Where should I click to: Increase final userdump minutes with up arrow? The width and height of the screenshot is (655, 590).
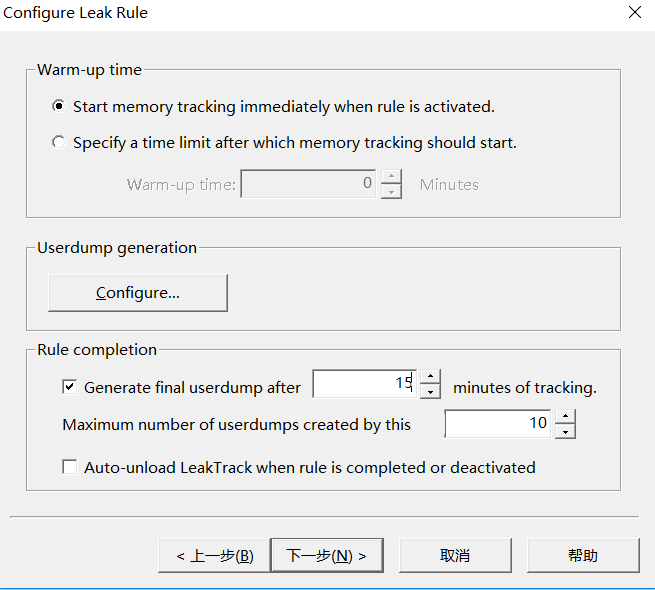pyautogui.click(x=430, y=377)
